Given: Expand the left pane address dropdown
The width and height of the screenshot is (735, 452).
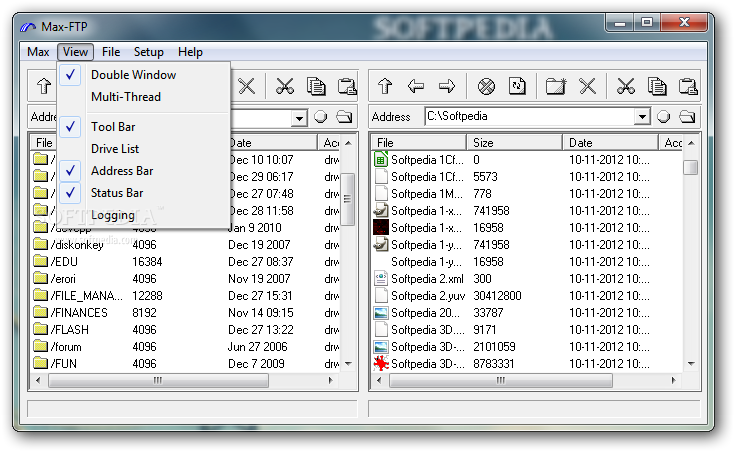Looking at the screenshot, I should (299, 117).
